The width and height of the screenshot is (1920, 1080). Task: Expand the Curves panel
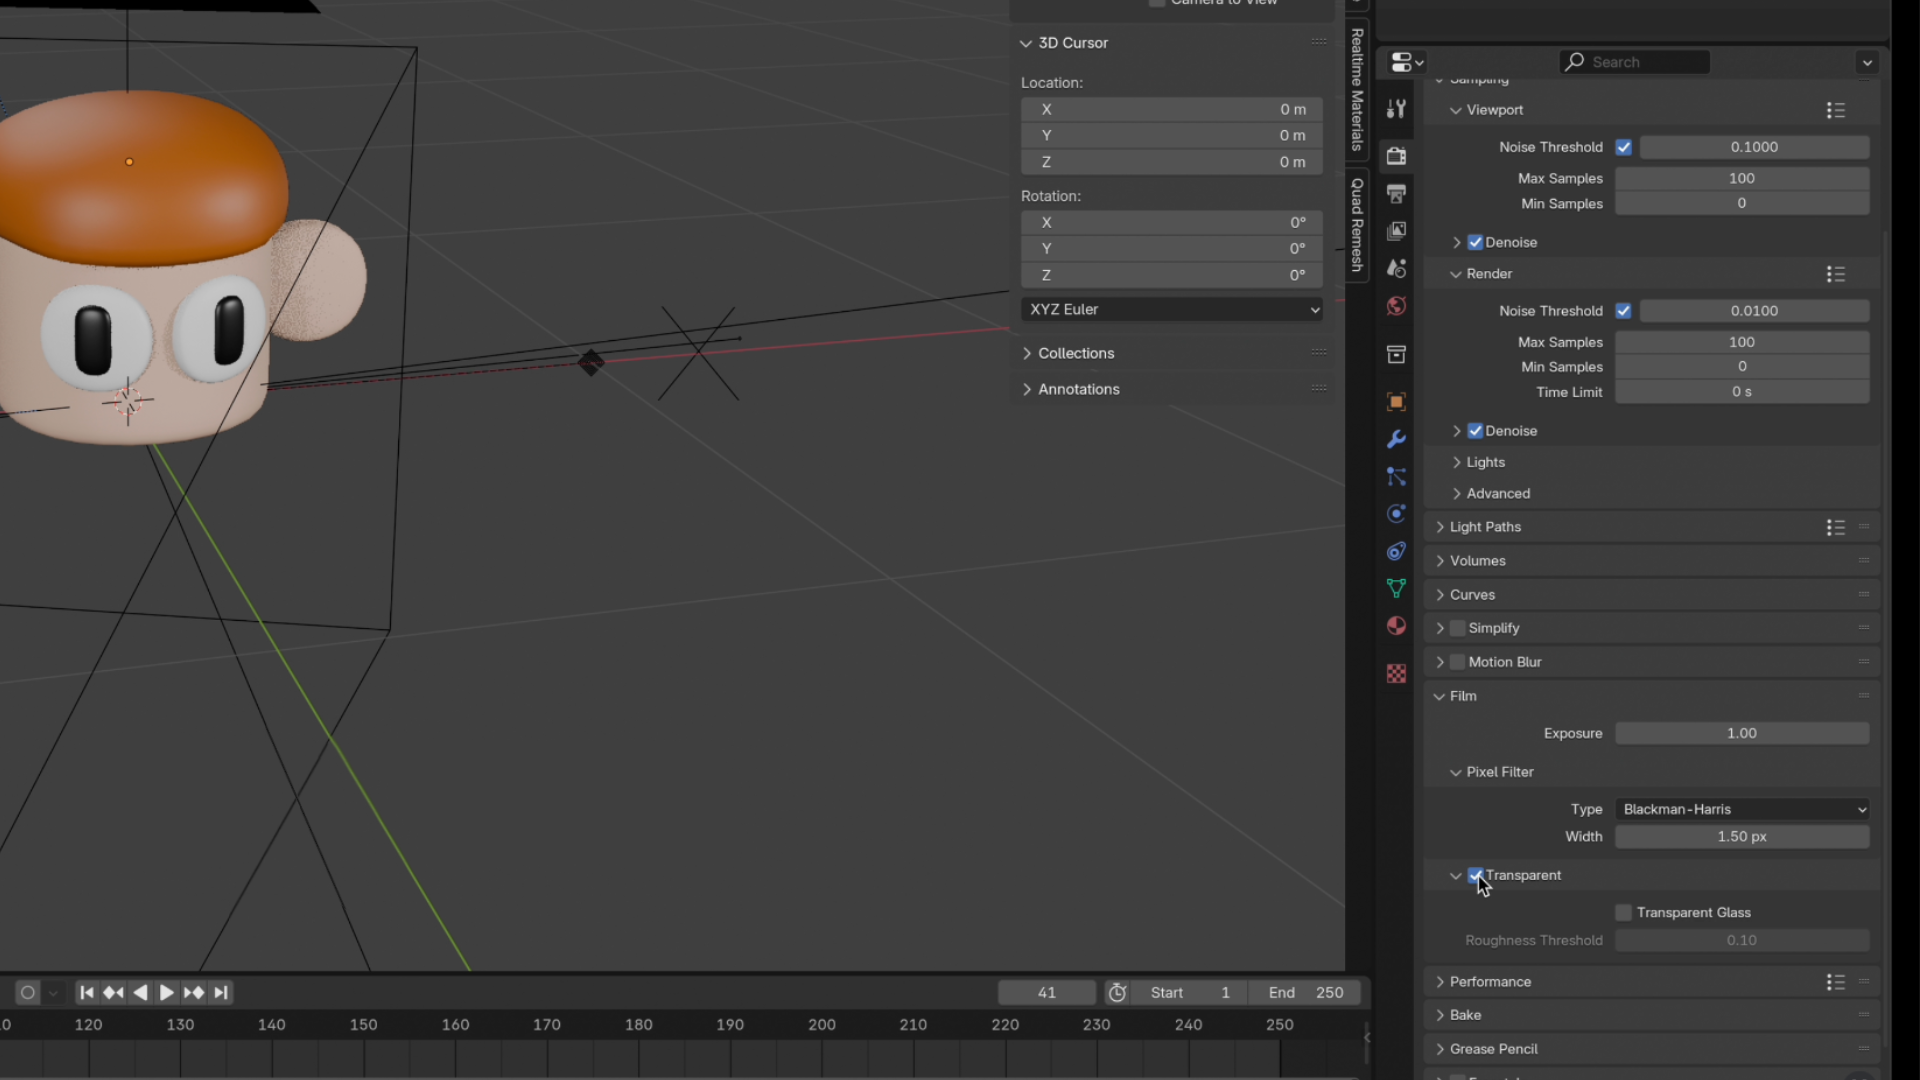coord(1440,595)
